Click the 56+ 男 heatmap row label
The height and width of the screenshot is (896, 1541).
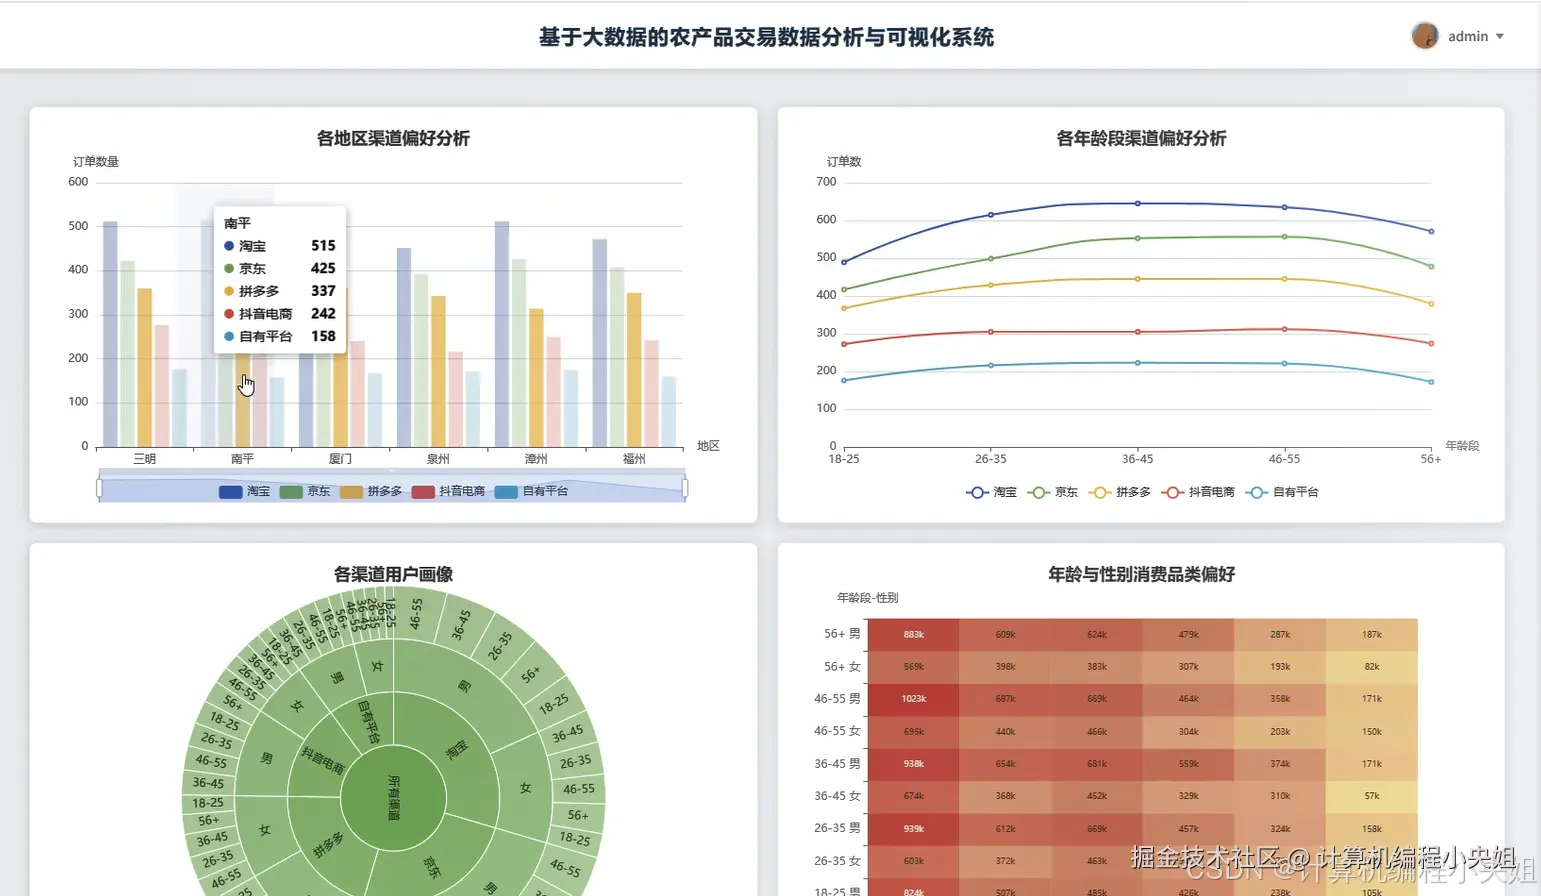[842, 634]
